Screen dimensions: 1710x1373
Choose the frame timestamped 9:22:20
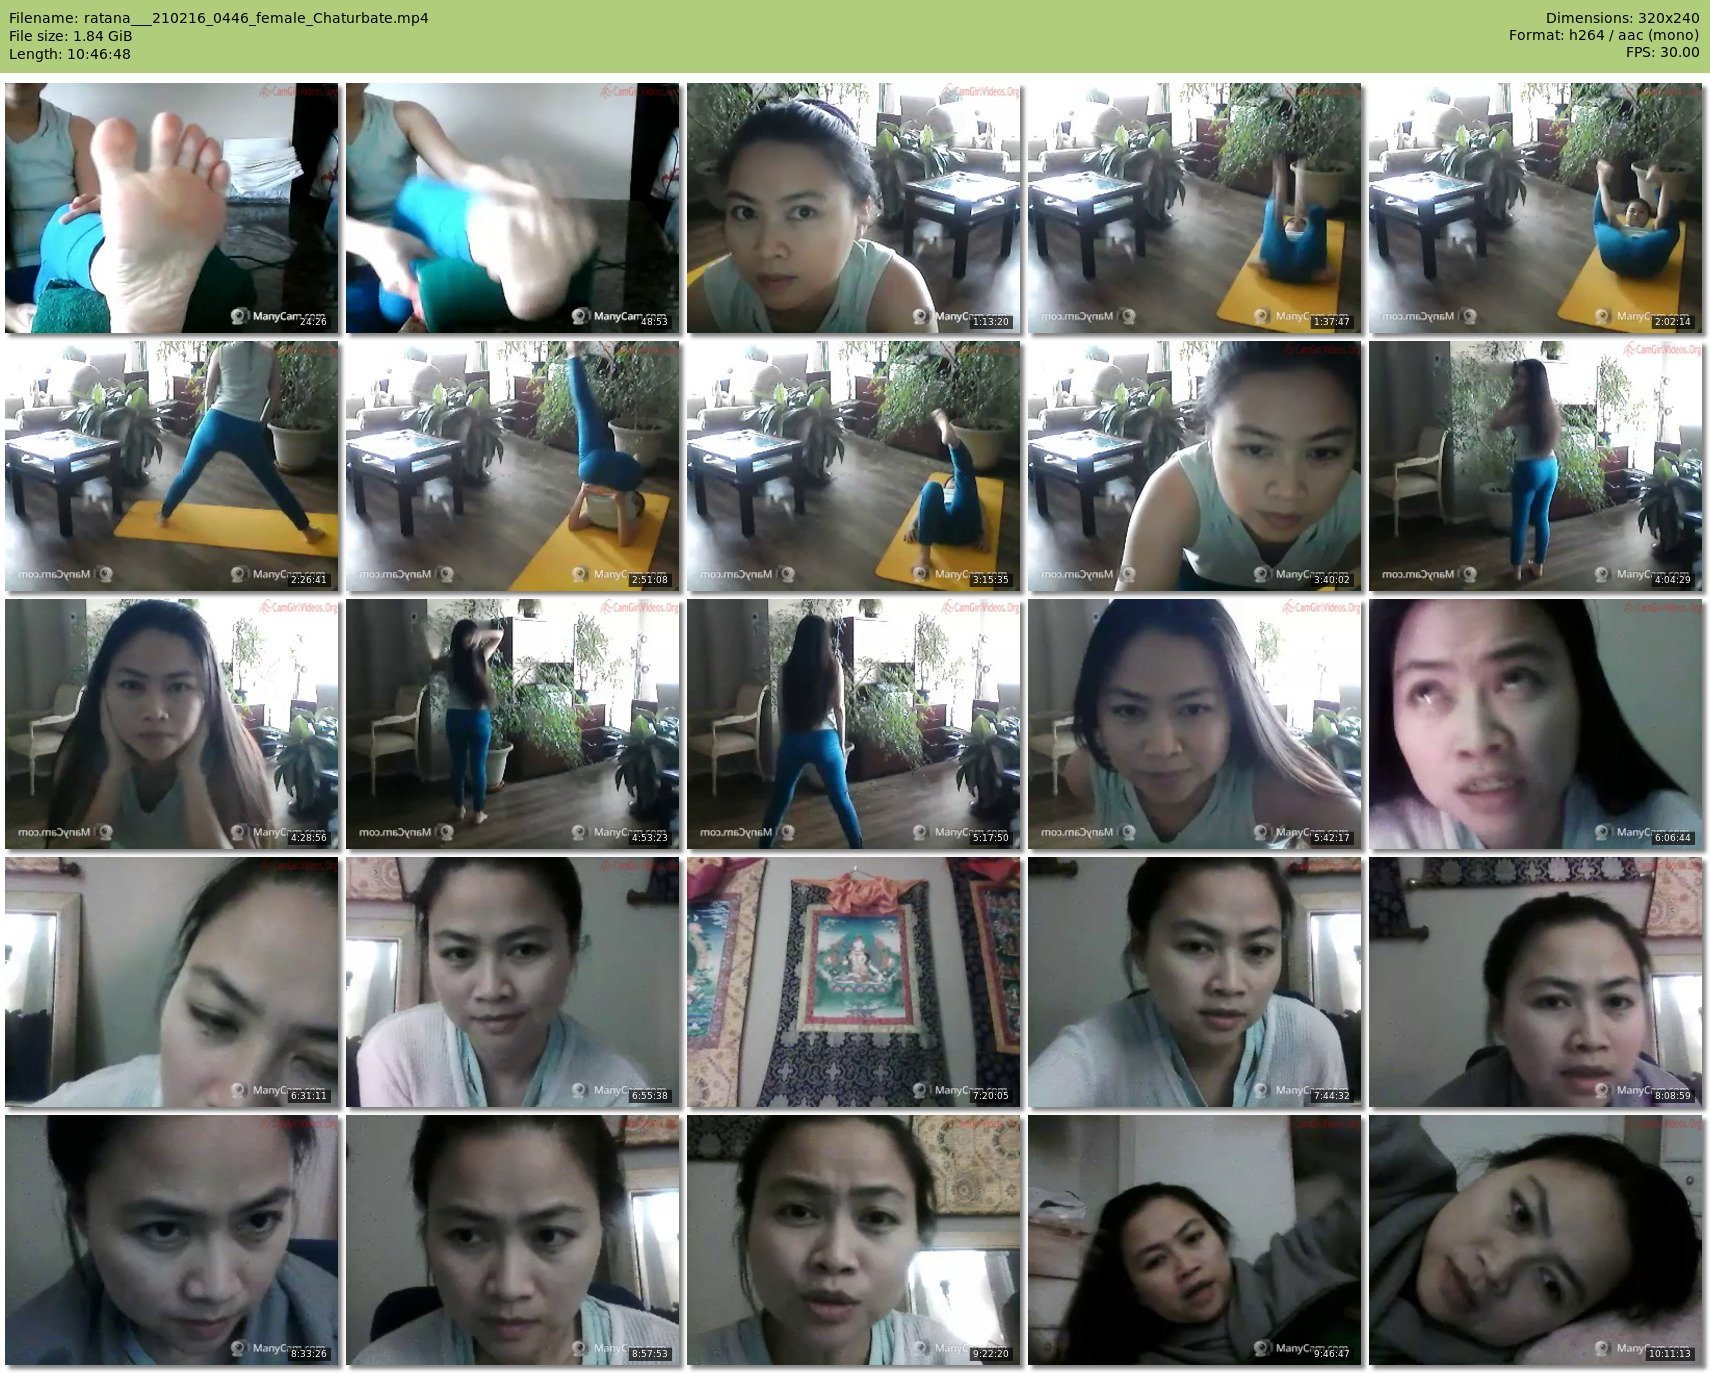853,1240
